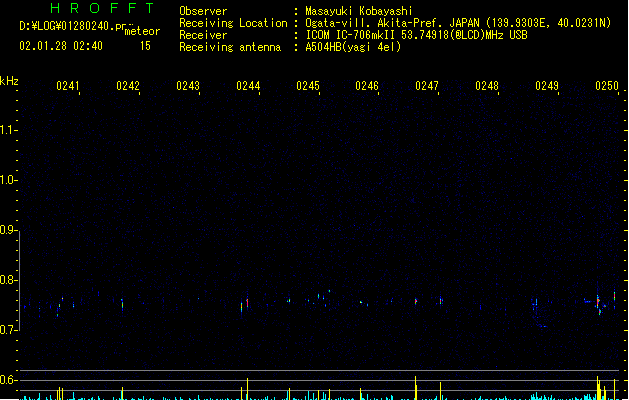629x400 pixels.
Task: Click the 0246 time marker
Action: [367, 86]
